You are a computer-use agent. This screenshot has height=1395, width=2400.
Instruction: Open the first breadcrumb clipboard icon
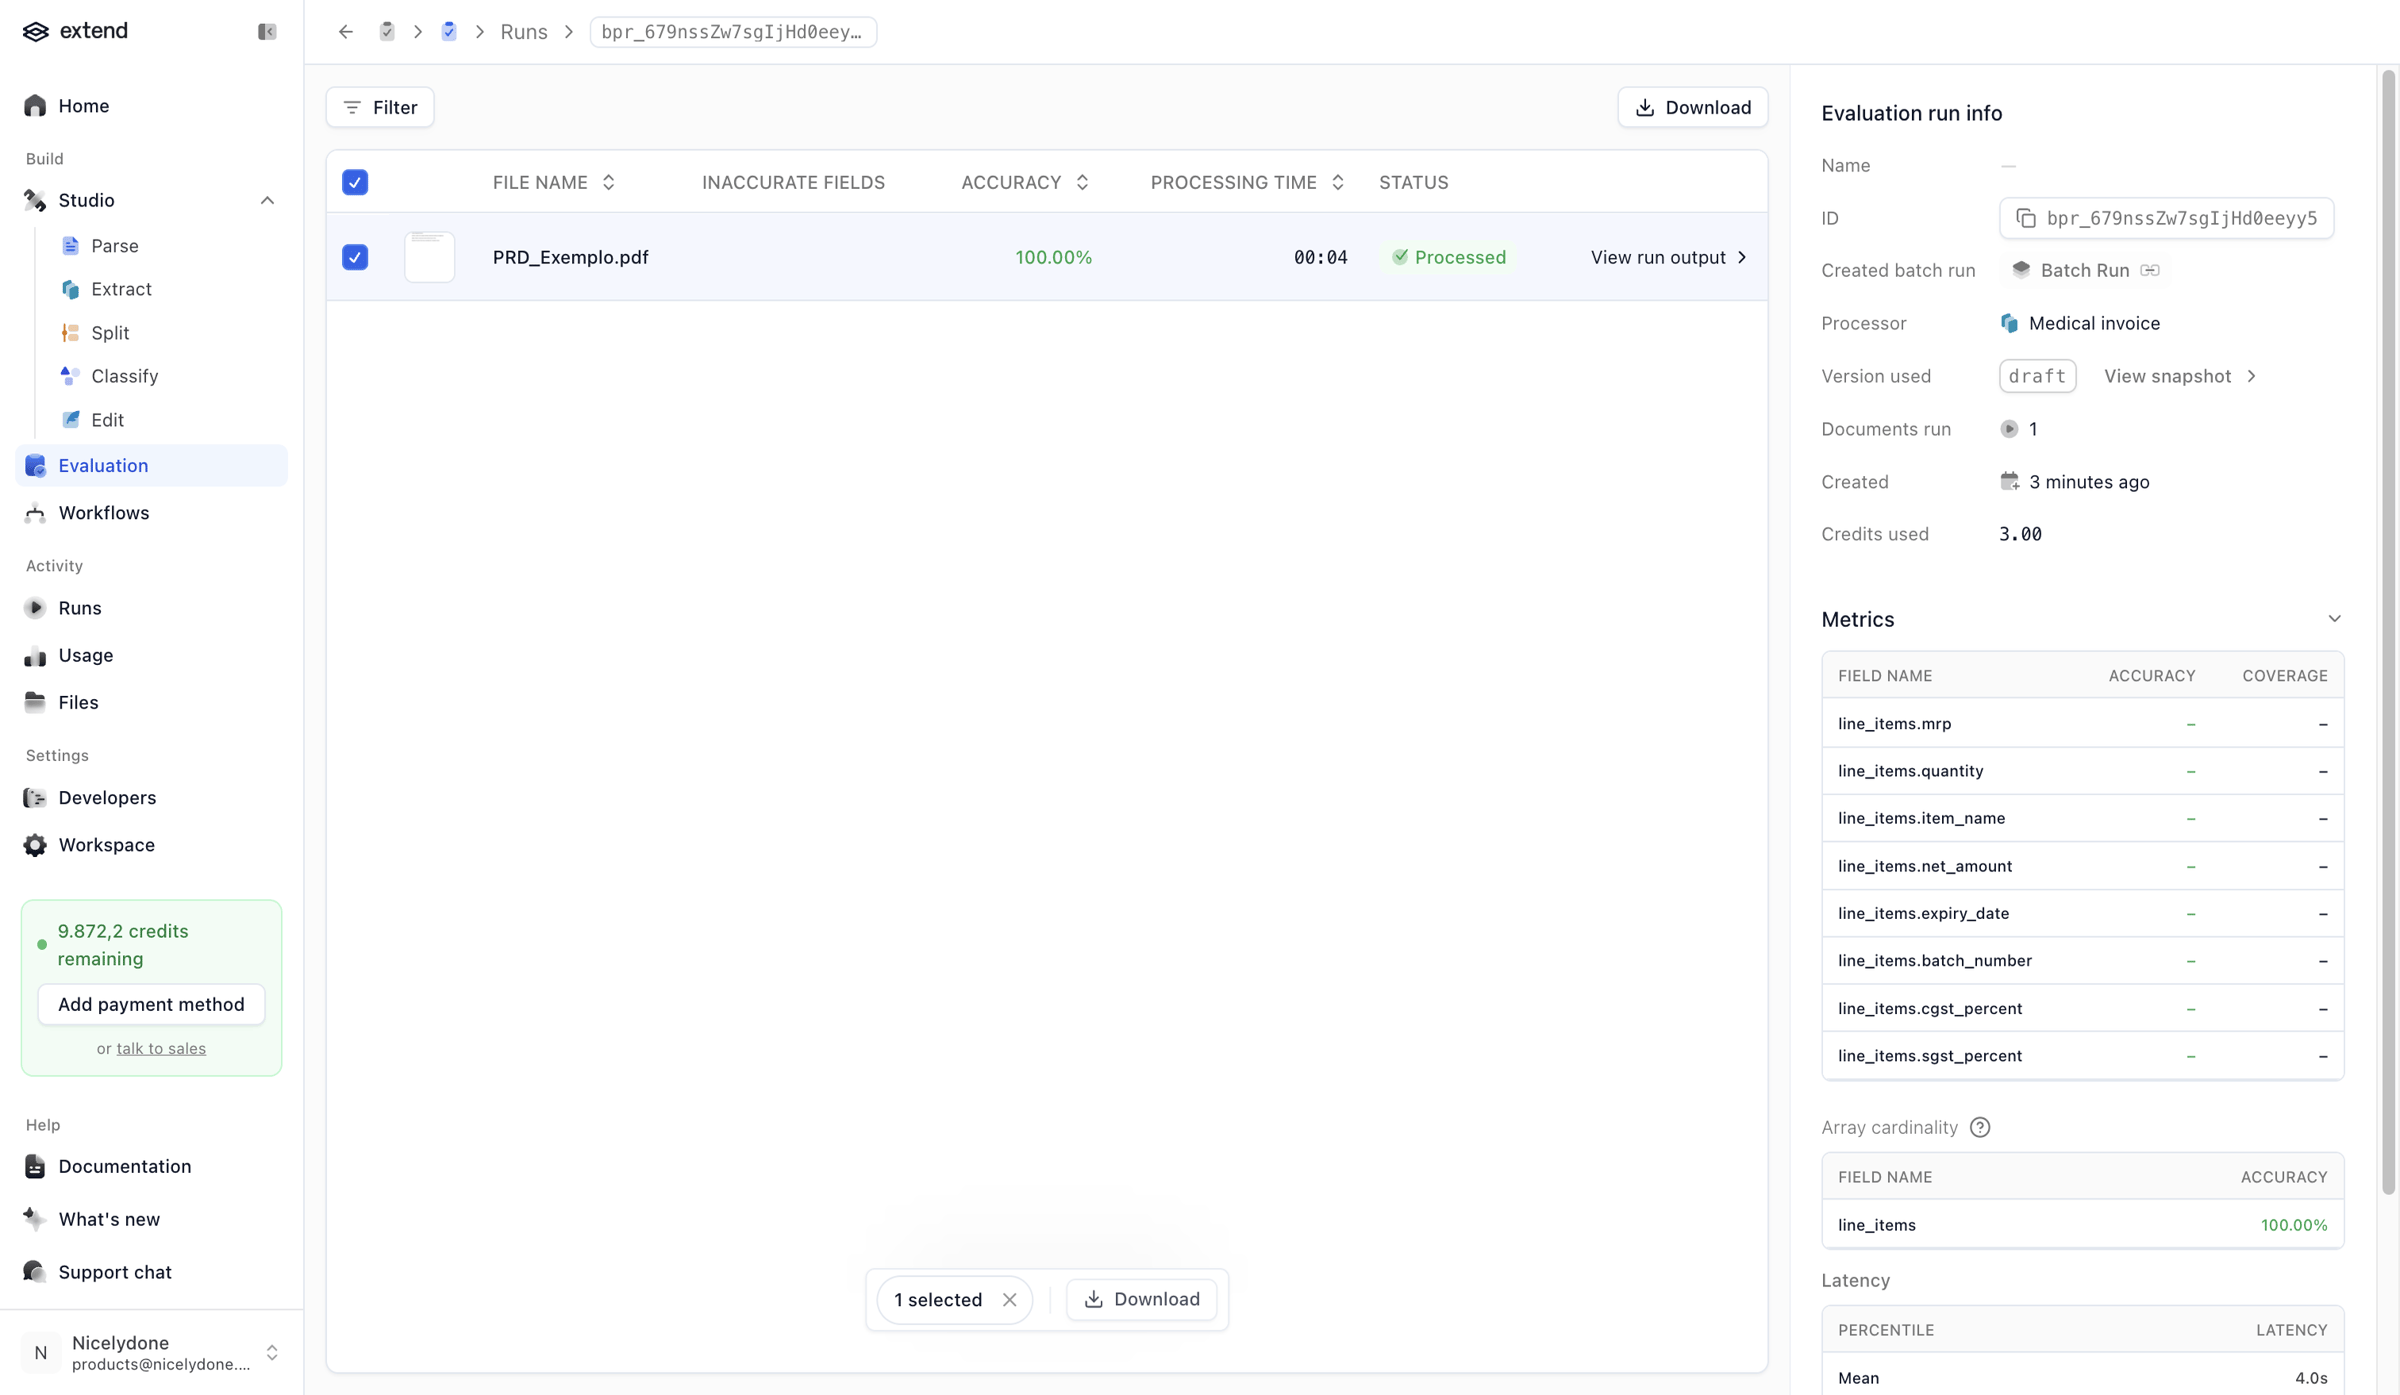click(x=387, y=32)
